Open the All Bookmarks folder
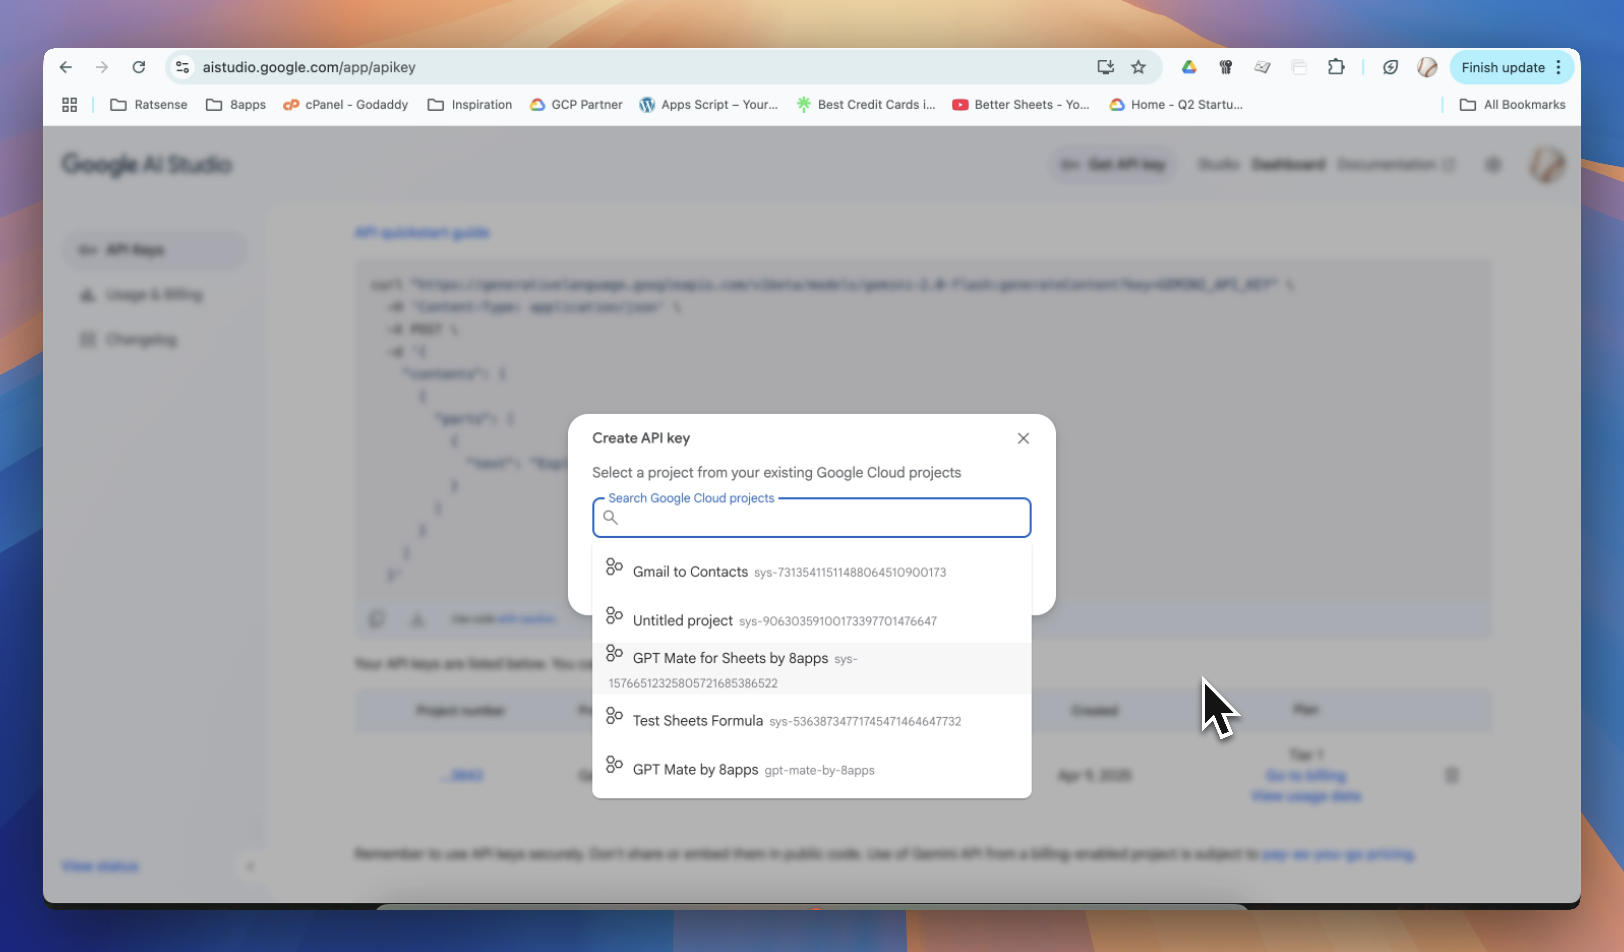1624x952 pixels. (1513, 105)
